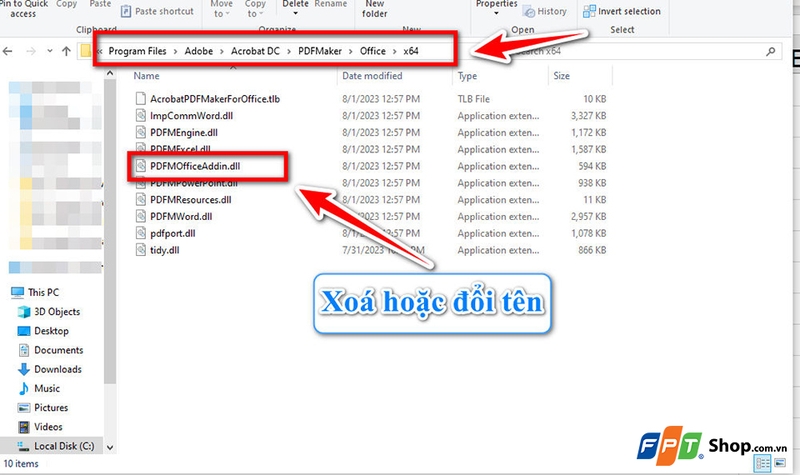This screenshot has width=800, height=475.
Task: Select Program Files in address path
Action: tap(137, 51)
